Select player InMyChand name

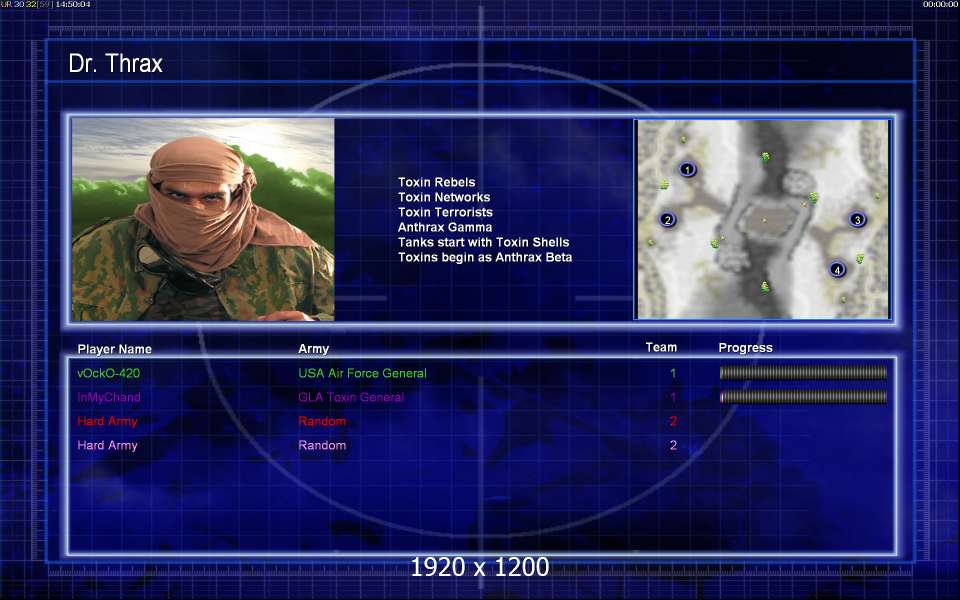[x=108, y=397]
